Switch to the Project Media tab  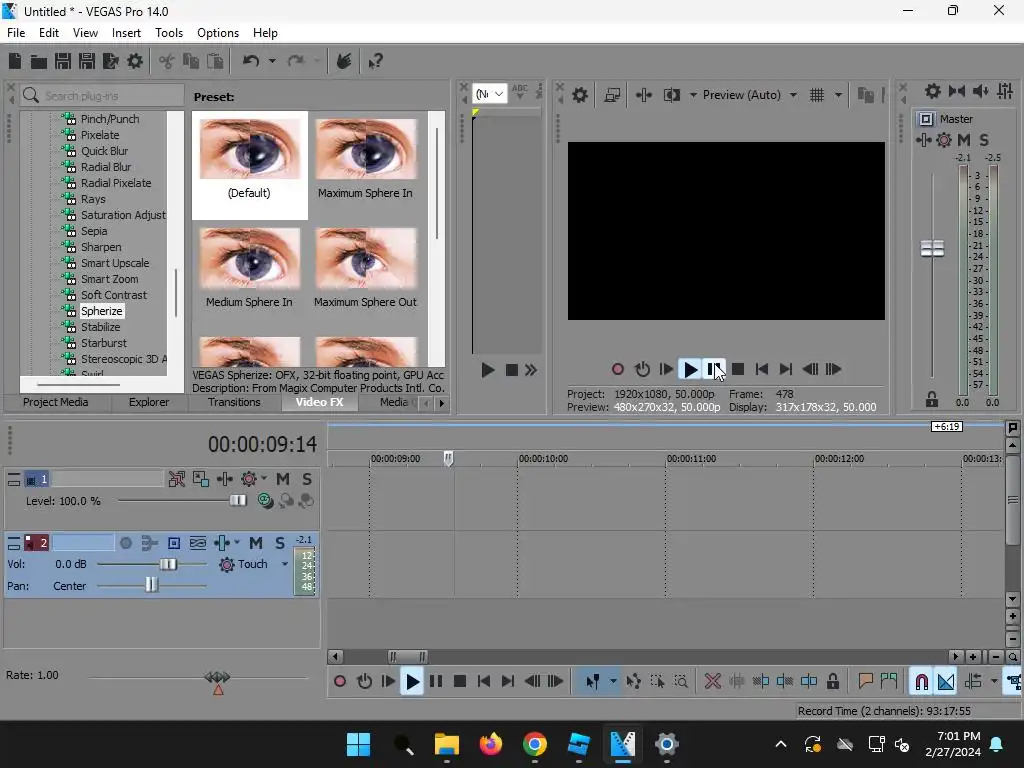click(x=56, y=402)
